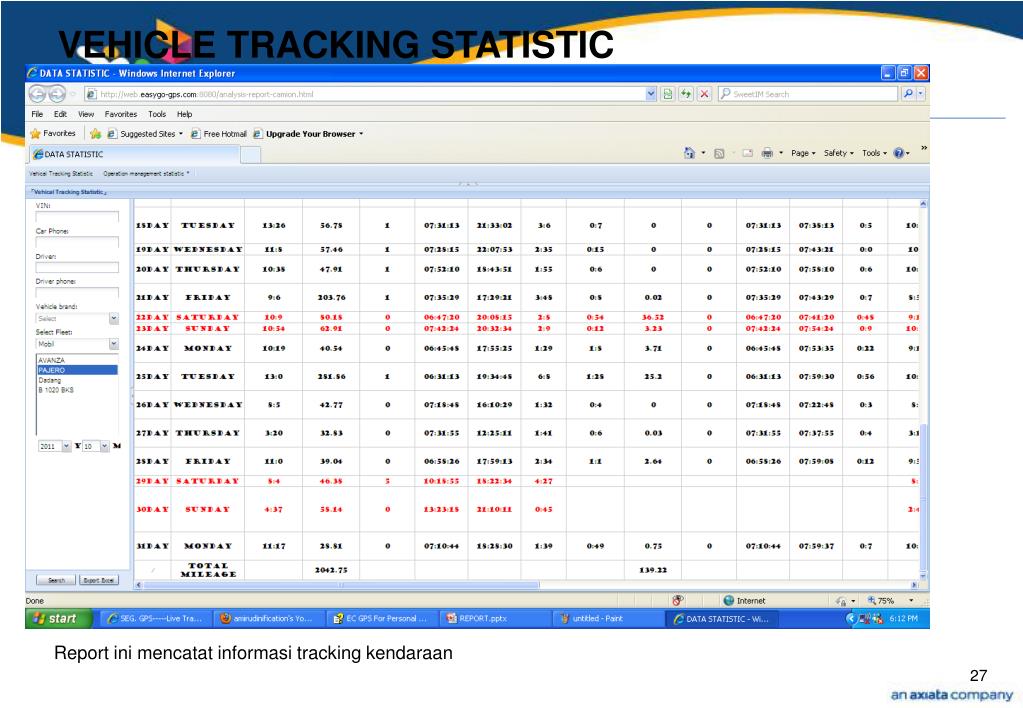
Task: Click inside the Car Phone input field
Action: click(77, 242)
